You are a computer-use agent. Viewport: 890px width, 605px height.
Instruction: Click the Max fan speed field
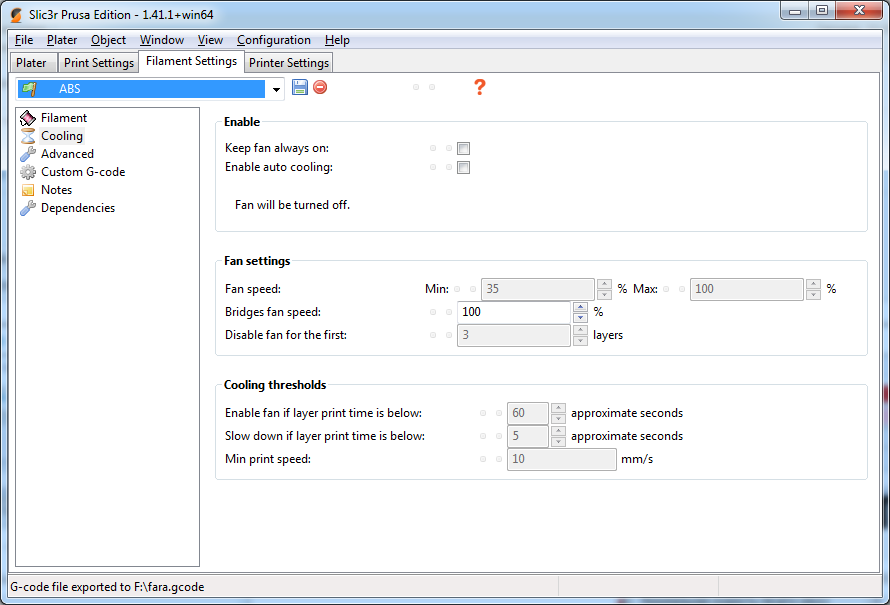[x=746, y=289]
